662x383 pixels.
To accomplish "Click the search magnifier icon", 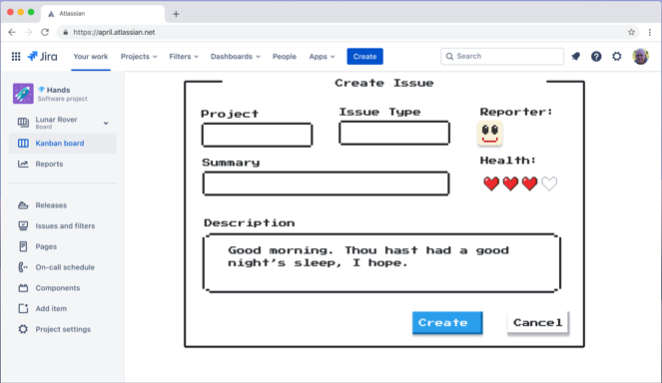I will coord(450,56).
